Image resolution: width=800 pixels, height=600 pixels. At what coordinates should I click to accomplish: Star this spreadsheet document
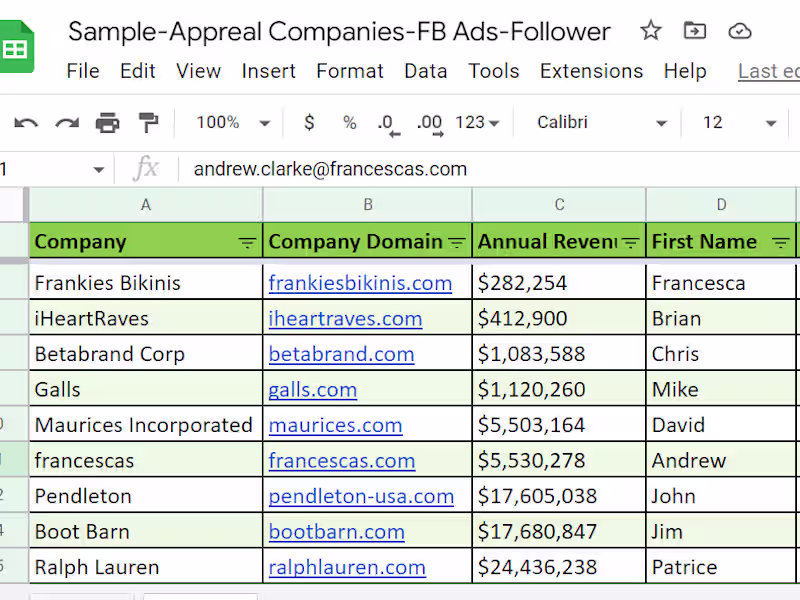tap(651, 31)
